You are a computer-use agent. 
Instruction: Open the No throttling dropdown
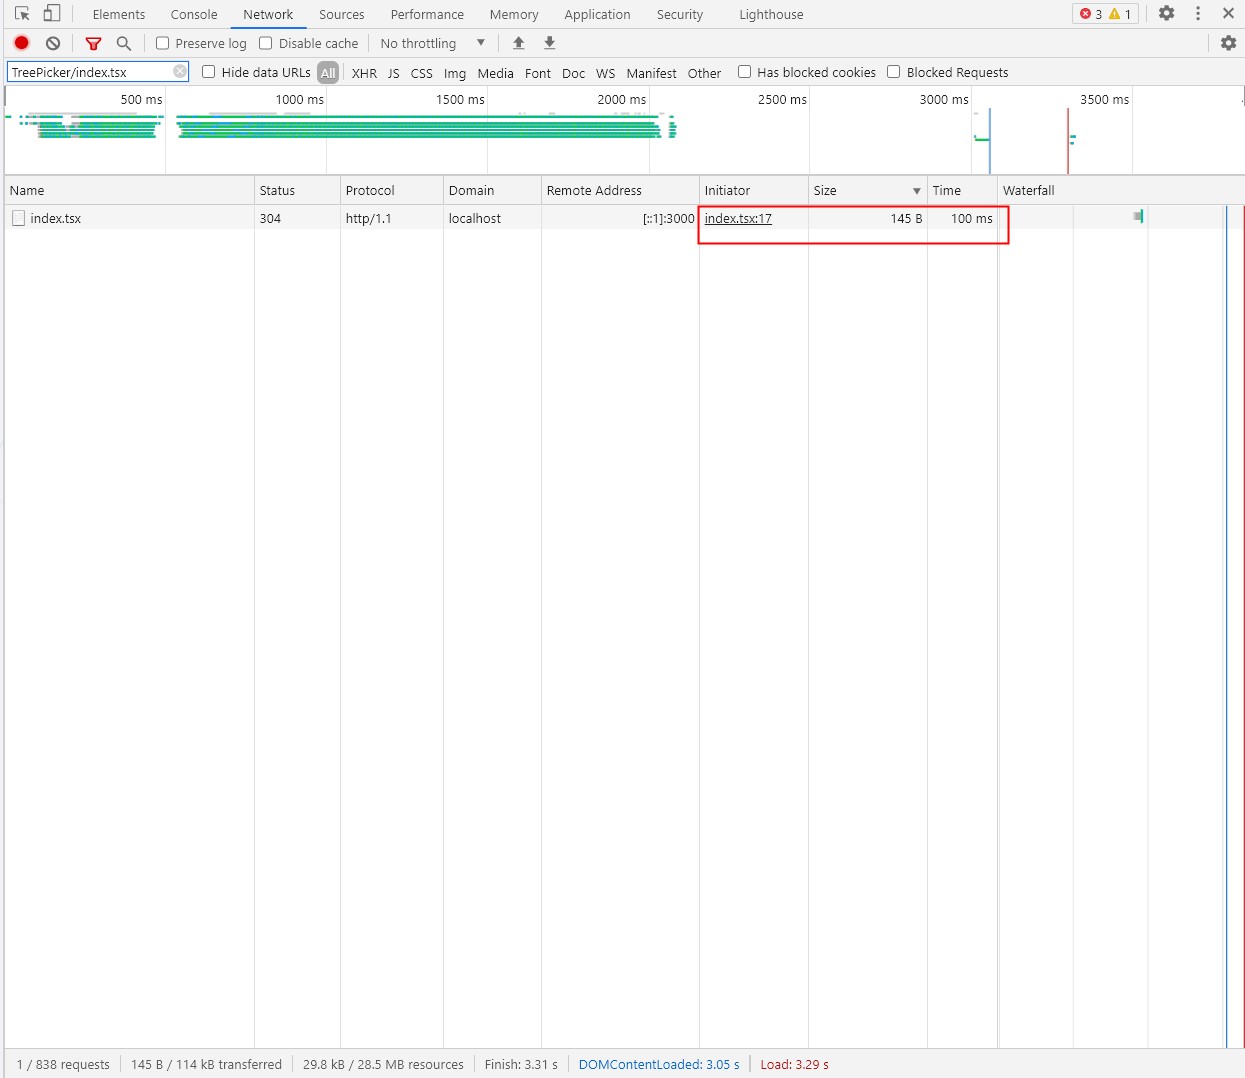[432, 43]
